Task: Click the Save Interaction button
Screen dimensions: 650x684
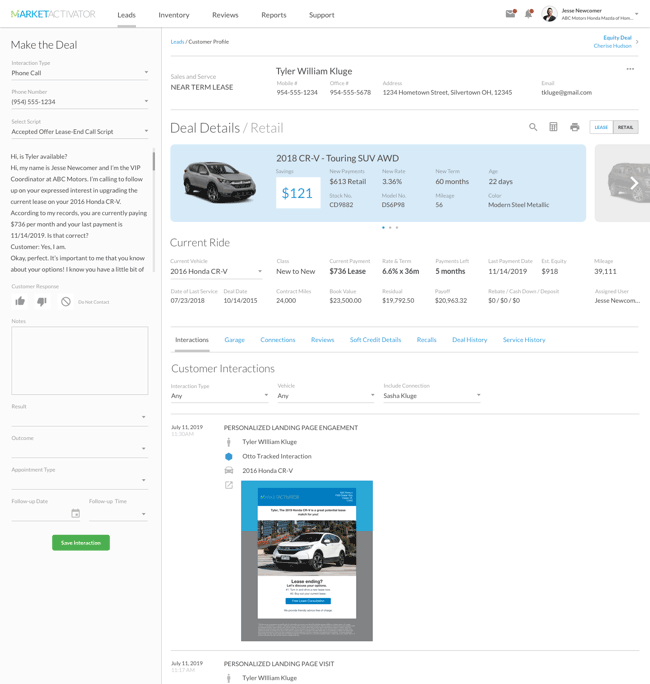Action: click(81, 542)
